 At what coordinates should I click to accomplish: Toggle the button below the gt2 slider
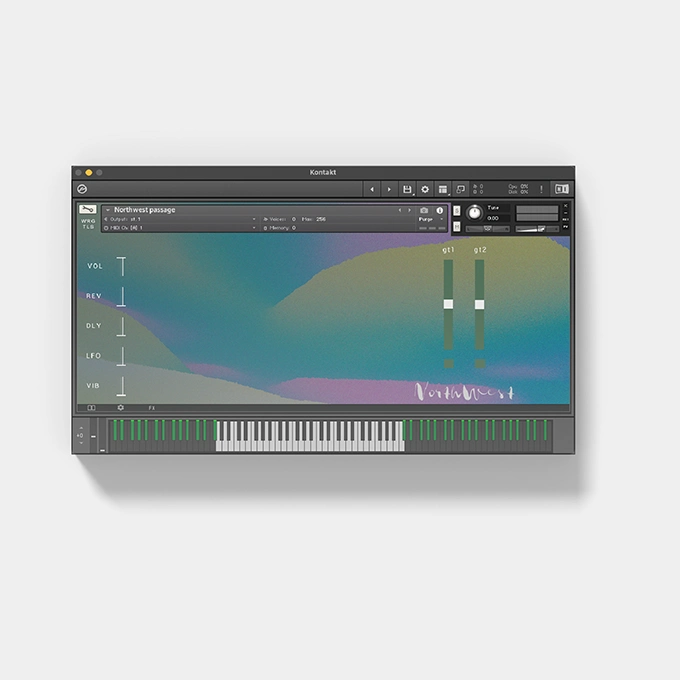point(479,363)
